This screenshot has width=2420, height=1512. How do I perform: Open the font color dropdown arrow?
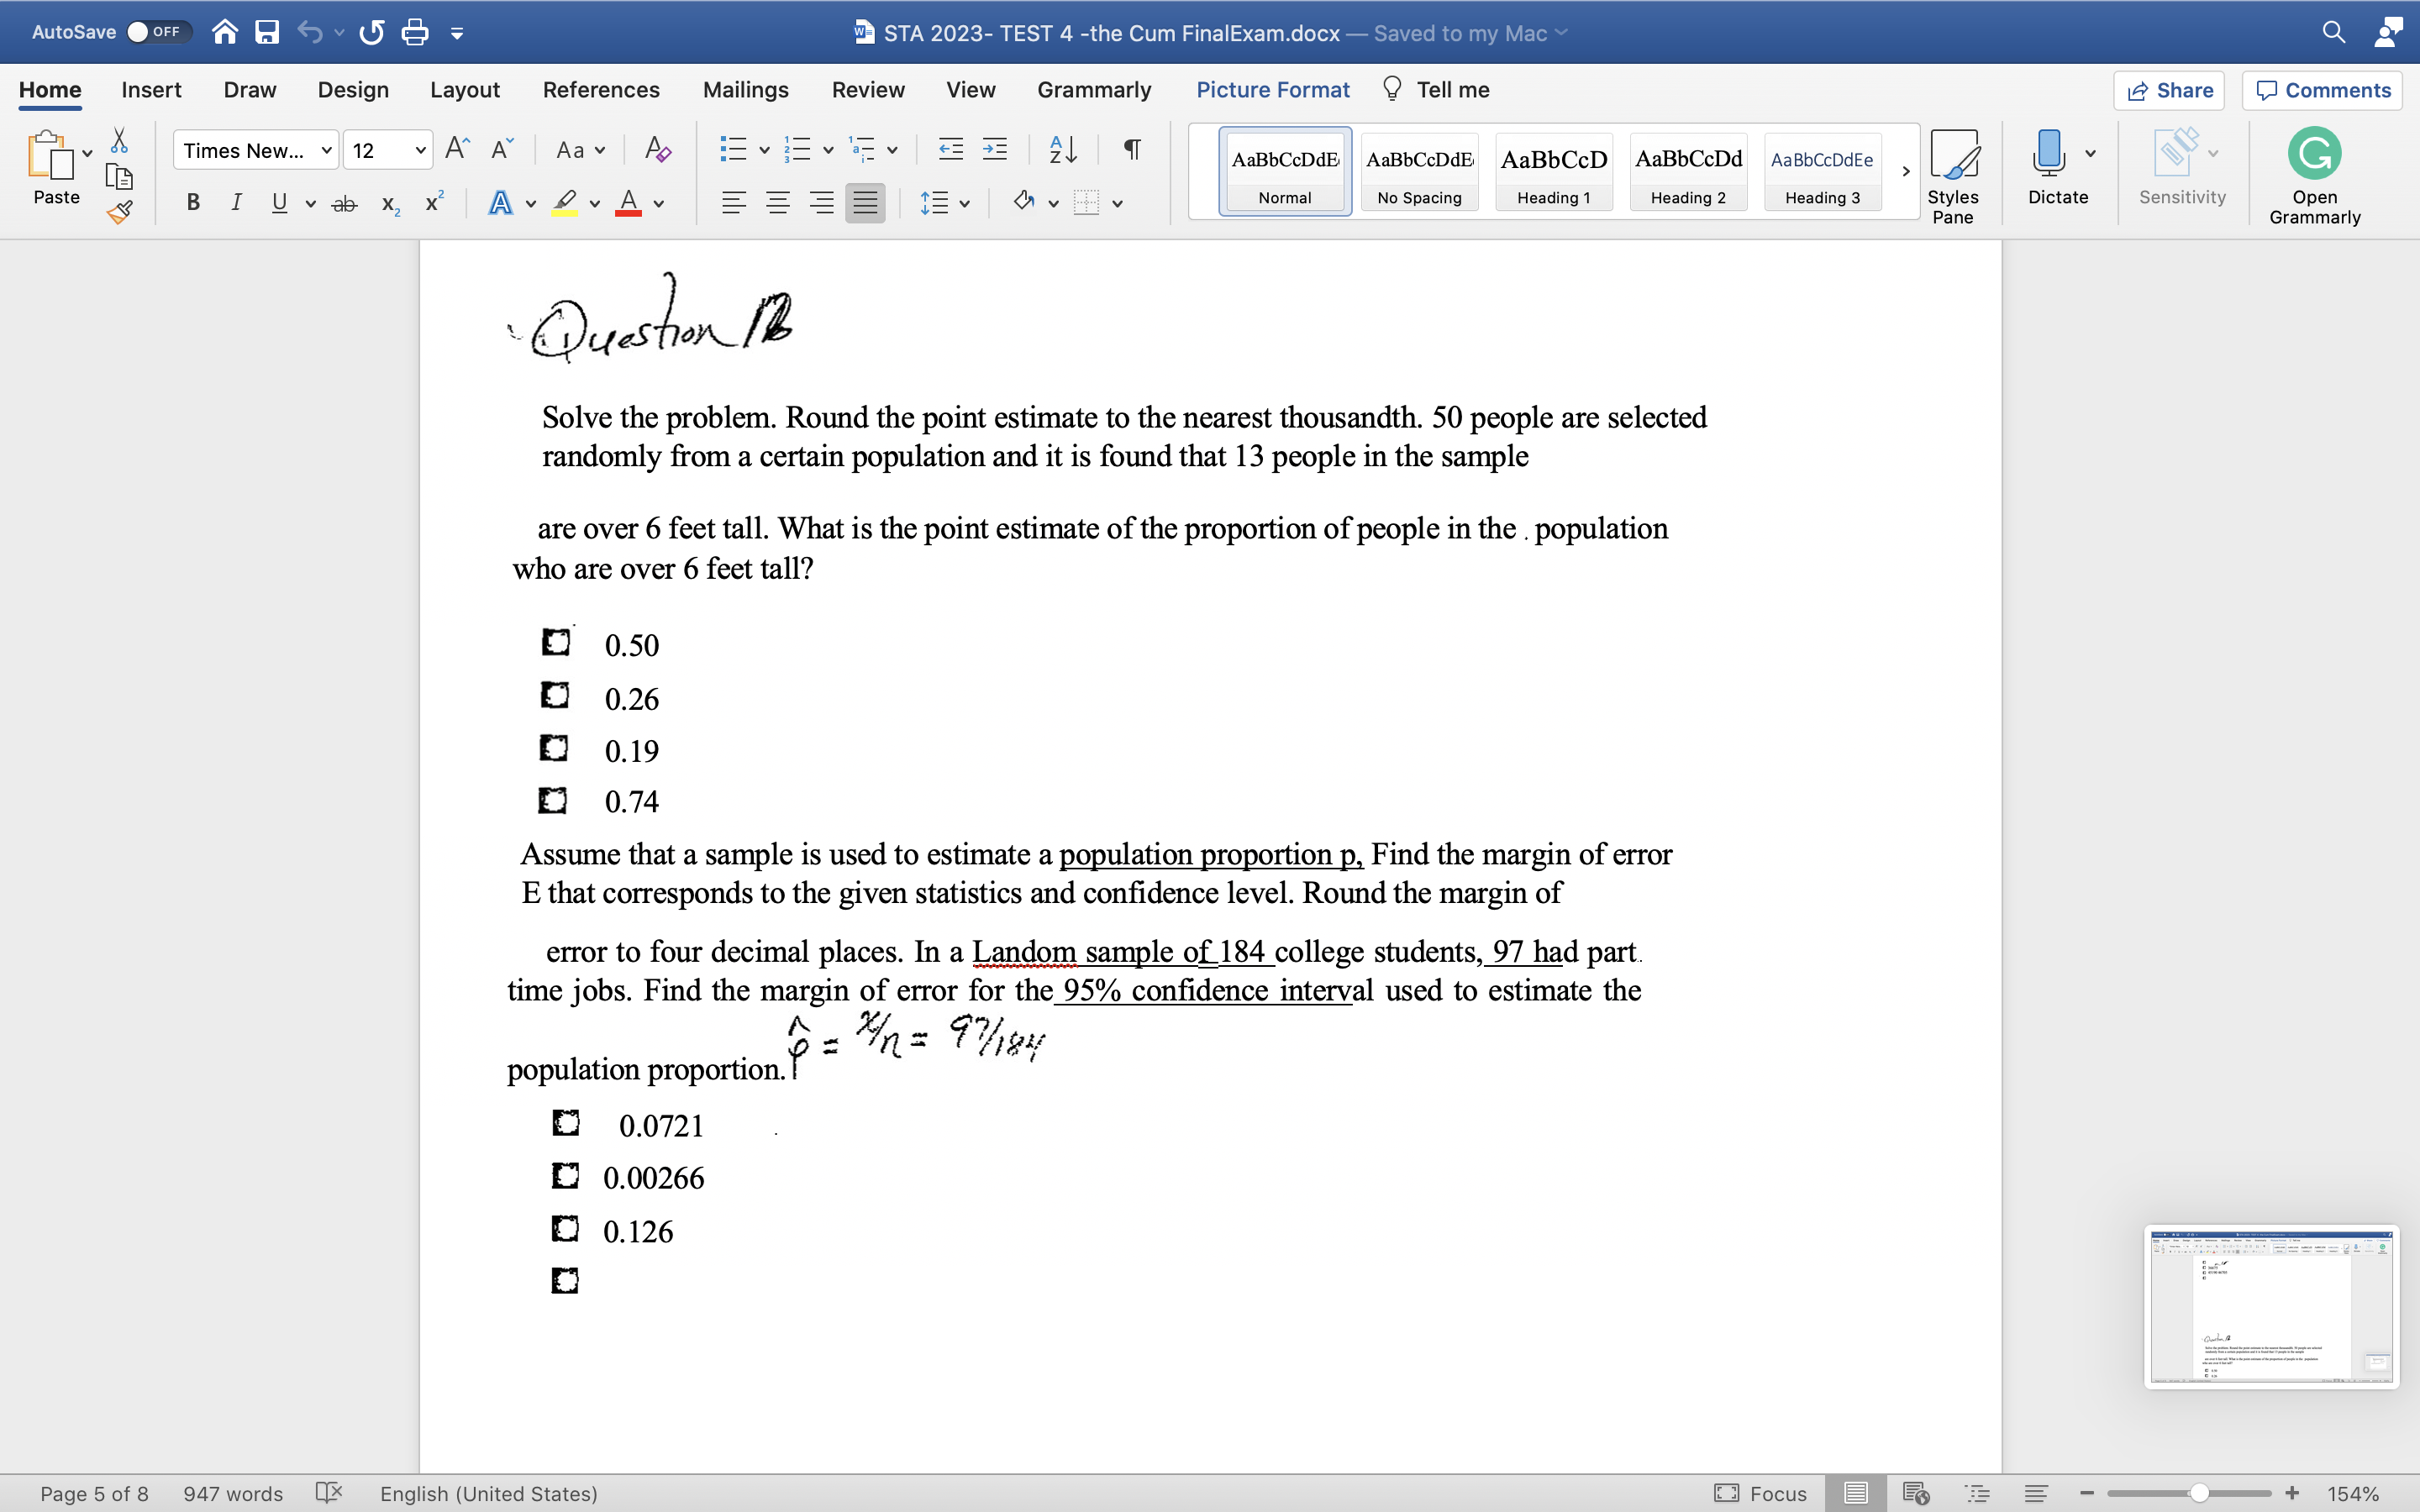tap(659, 203)
